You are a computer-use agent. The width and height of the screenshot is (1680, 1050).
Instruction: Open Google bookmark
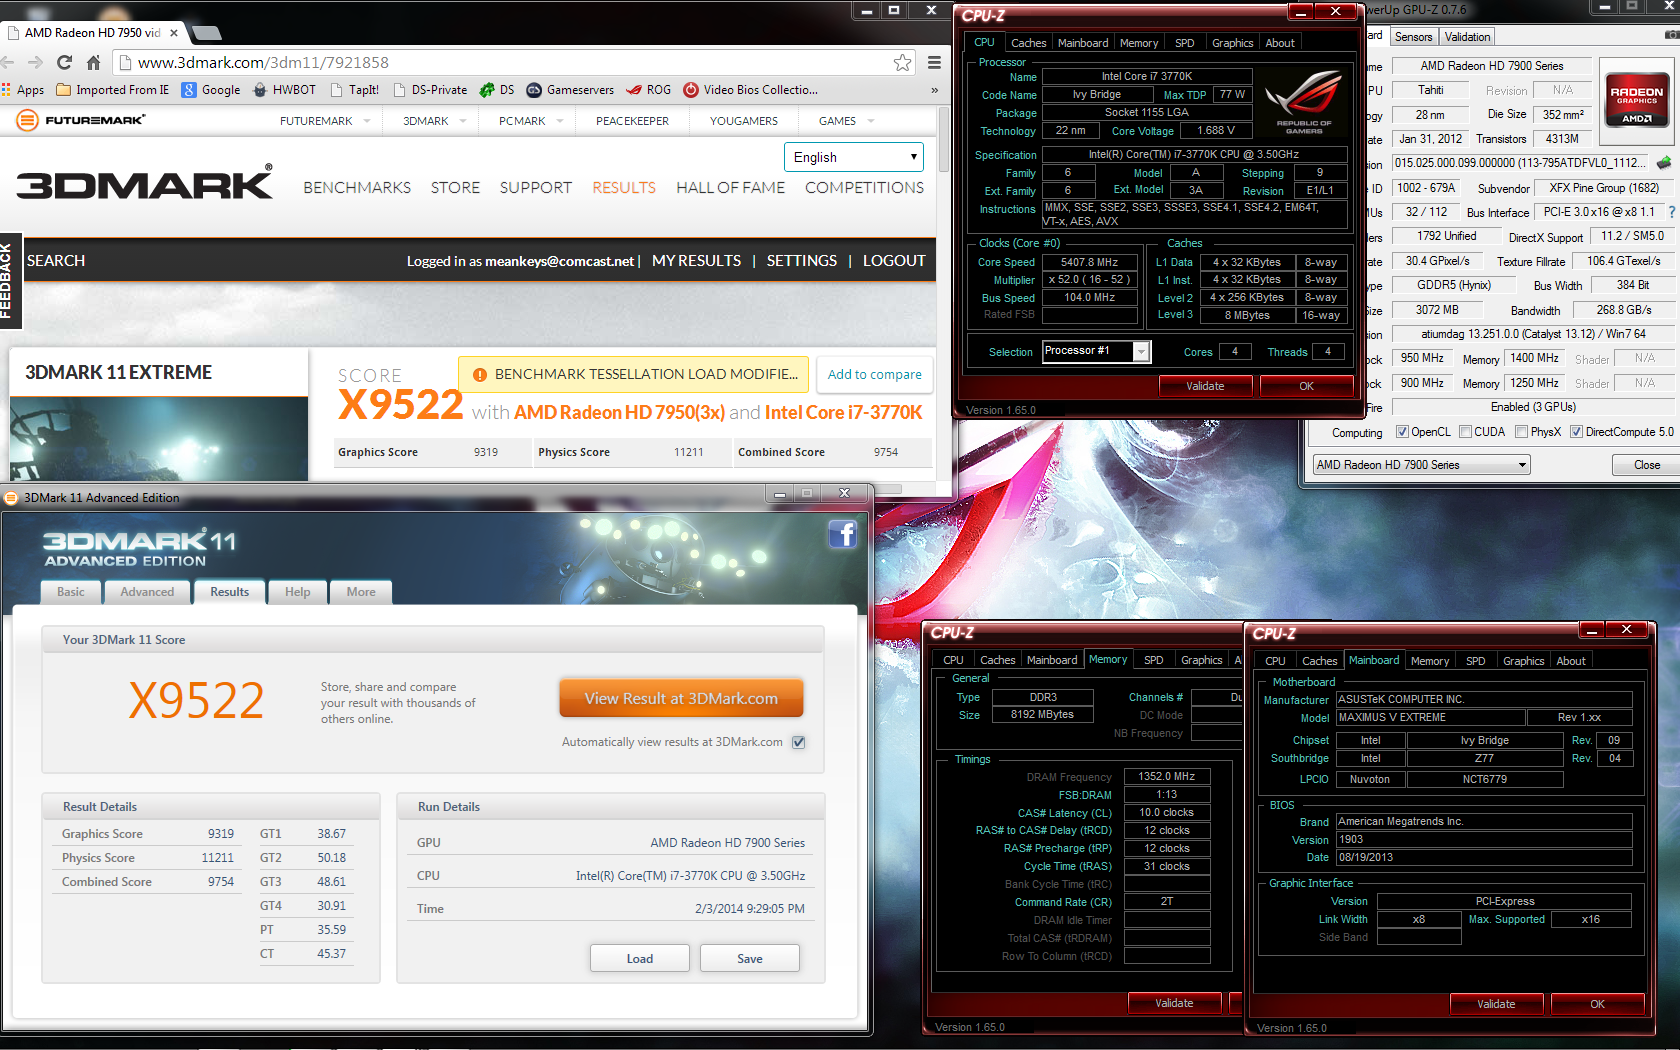point(211,90)
